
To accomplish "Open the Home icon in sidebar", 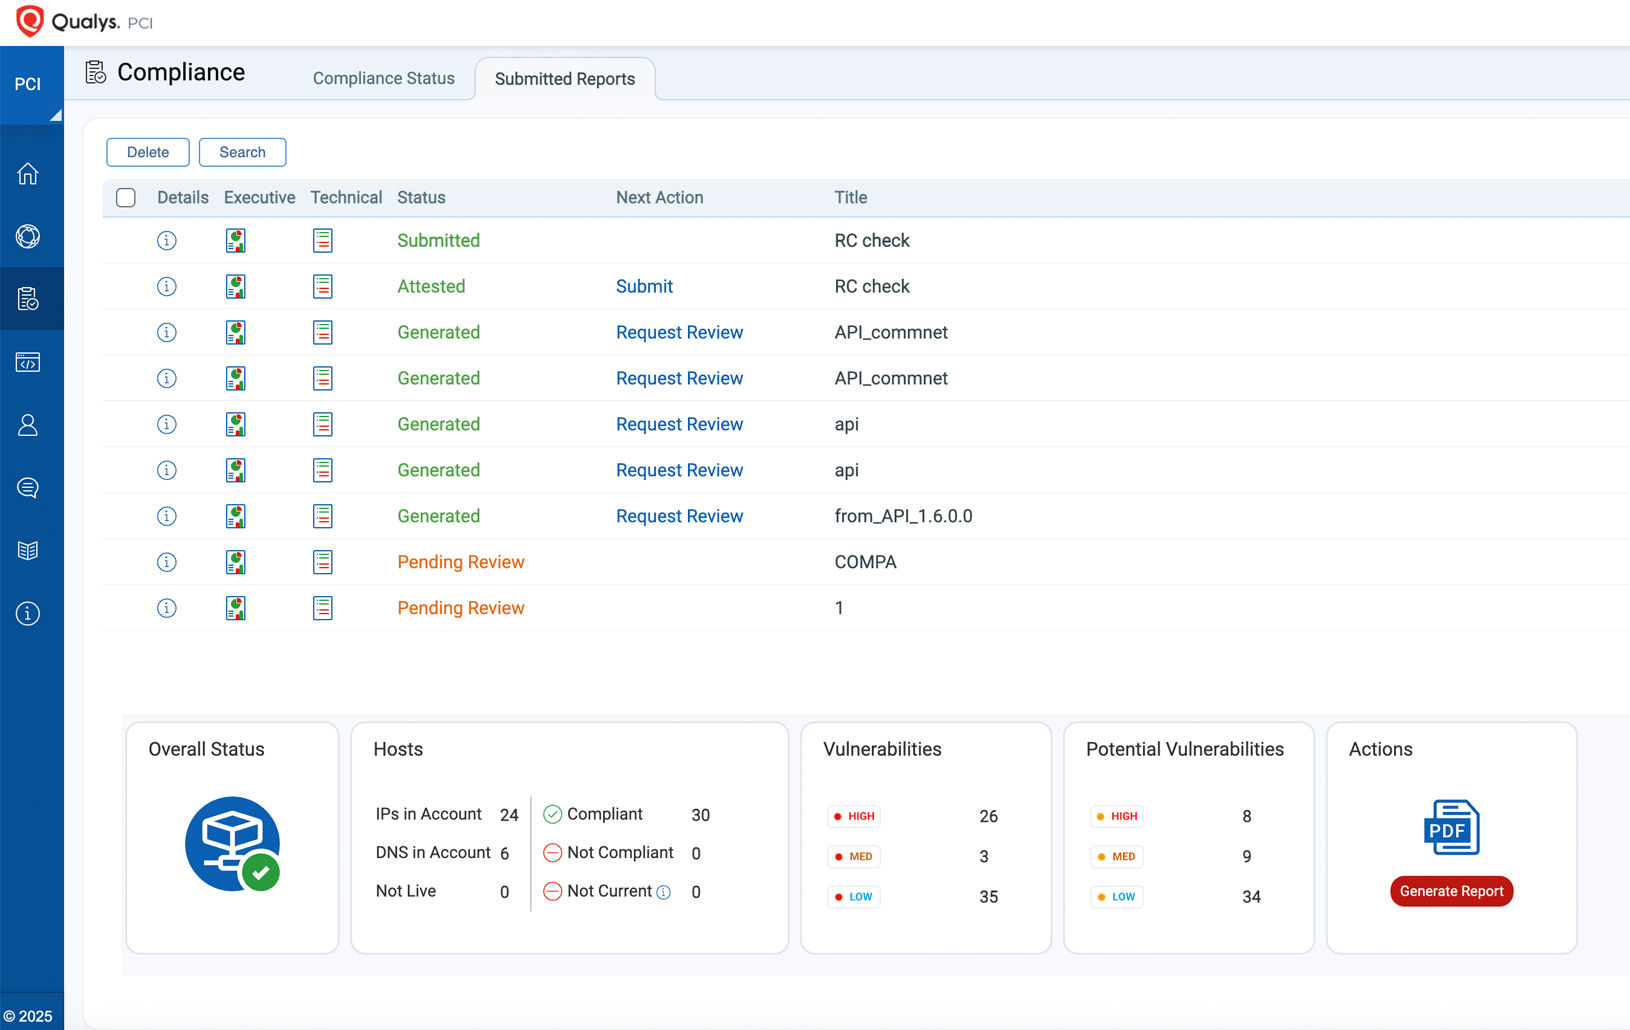I will (x=28, y=174).
